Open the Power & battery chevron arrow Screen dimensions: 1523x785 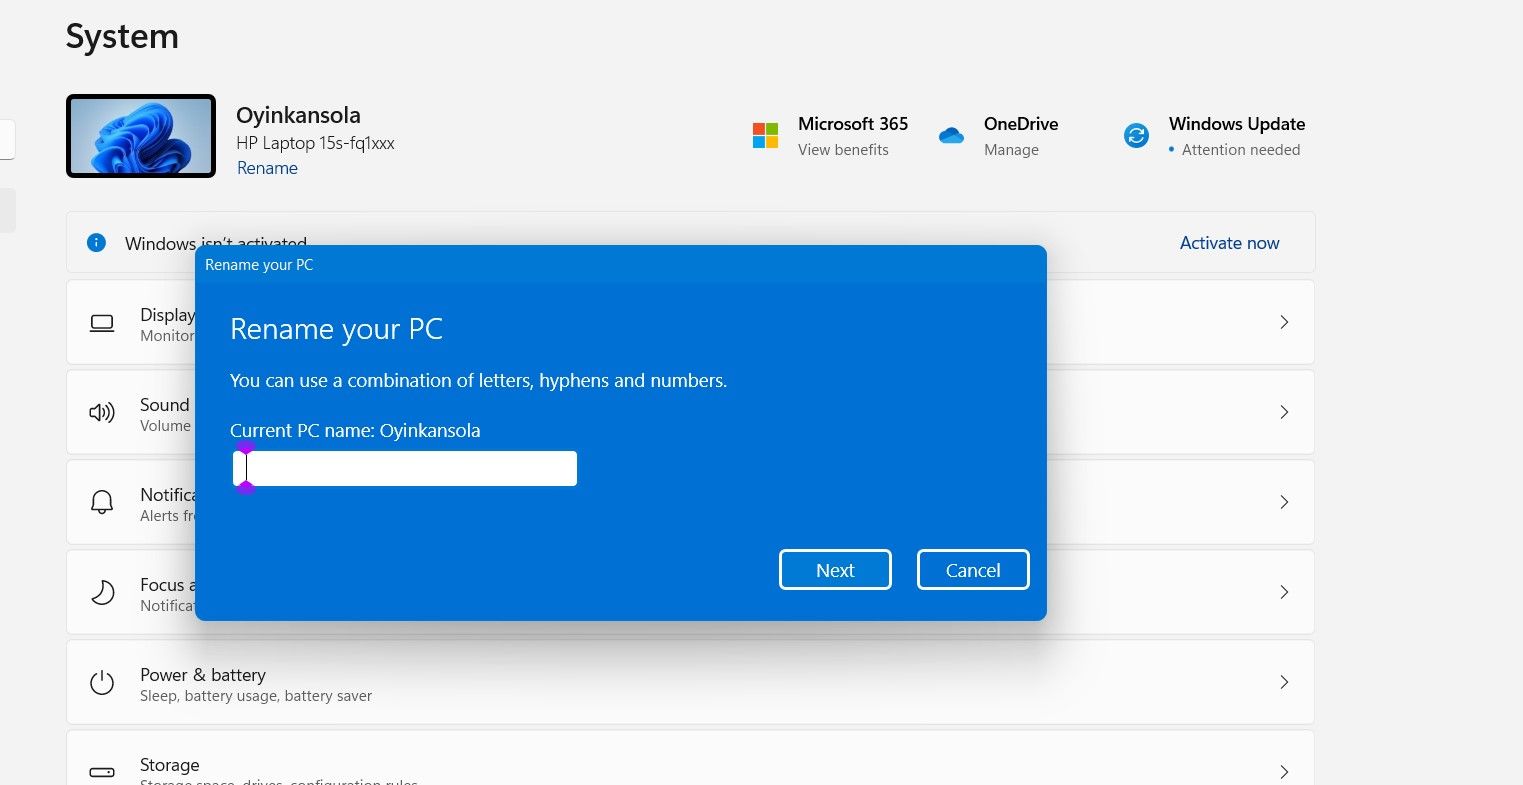coord(1284,682)
